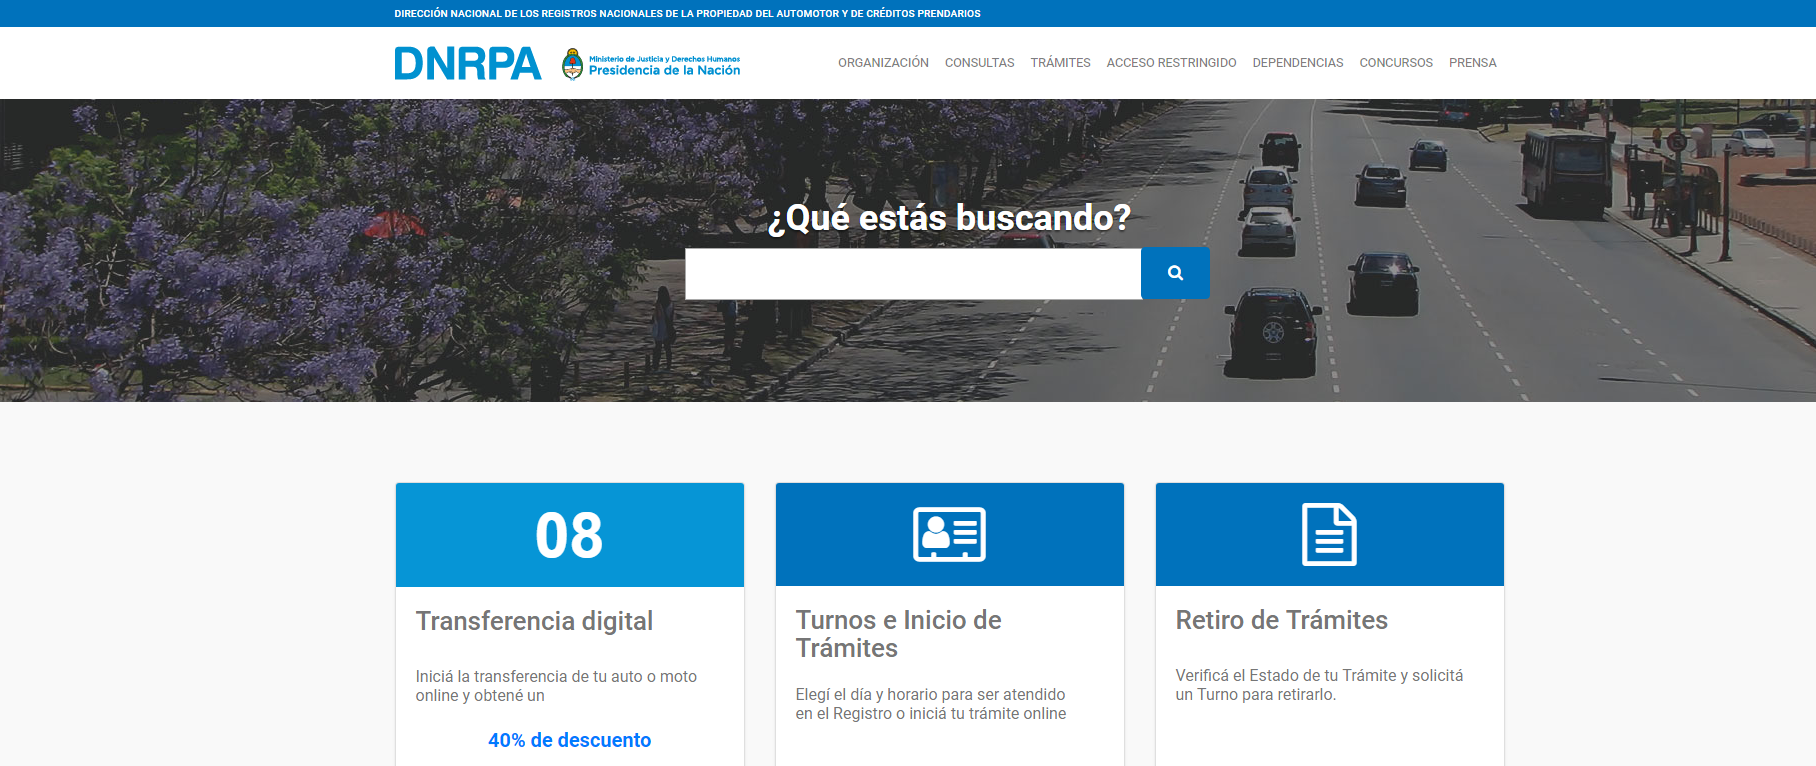
Task: Click the 'Verificá el Estado de tu Trámite' description
Action: (1318, 685)
